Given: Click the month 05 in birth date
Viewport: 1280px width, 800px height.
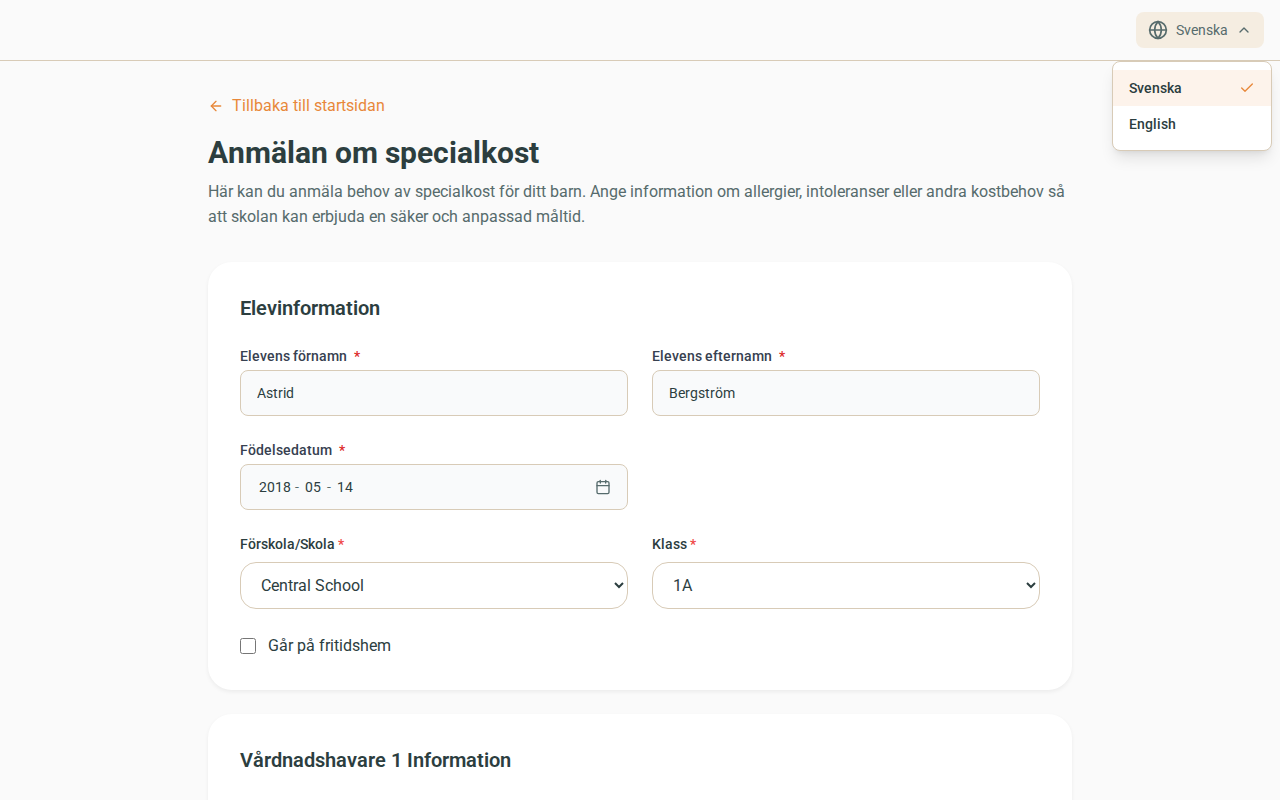Looking at the screenshot, I should pyautogui.click(x=313, y=487).
